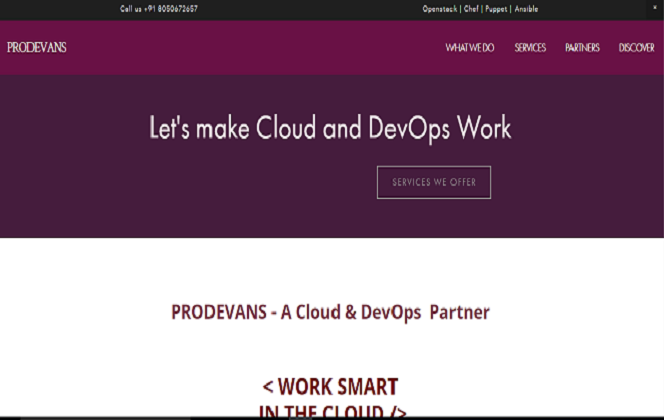Click the < WORK SMART heading text
This screenshot has width=664, height=420.
click(x=330, y=387)
